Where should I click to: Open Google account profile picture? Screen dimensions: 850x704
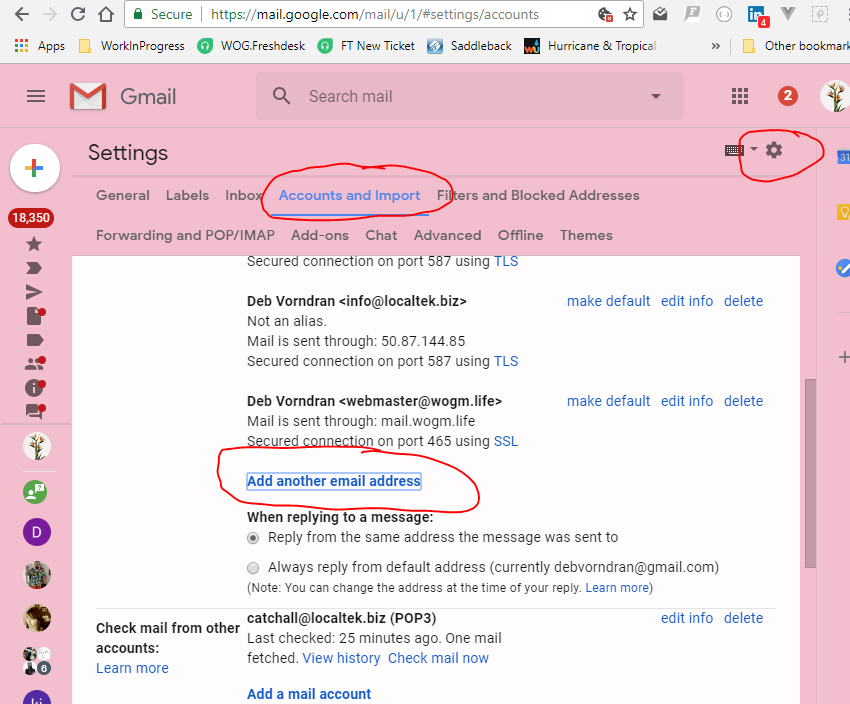click(835, 96)
